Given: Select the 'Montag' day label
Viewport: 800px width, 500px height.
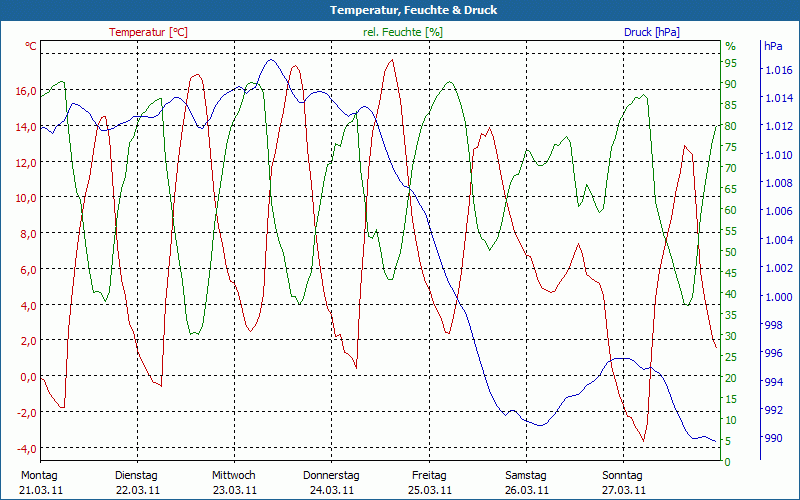Looking at the screenshot, I should [x=39, y=475].
